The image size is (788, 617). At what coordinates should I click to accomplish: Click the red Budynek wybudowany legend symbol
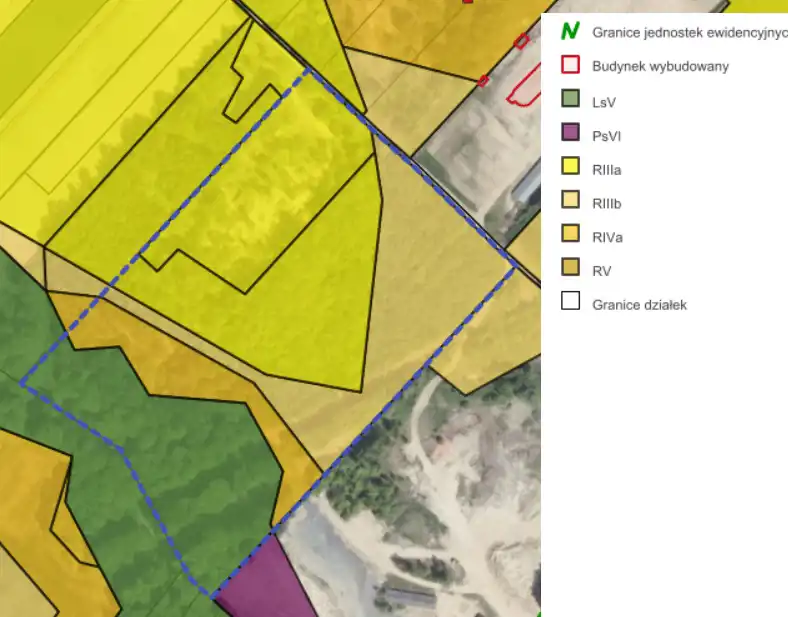point(570,66)
